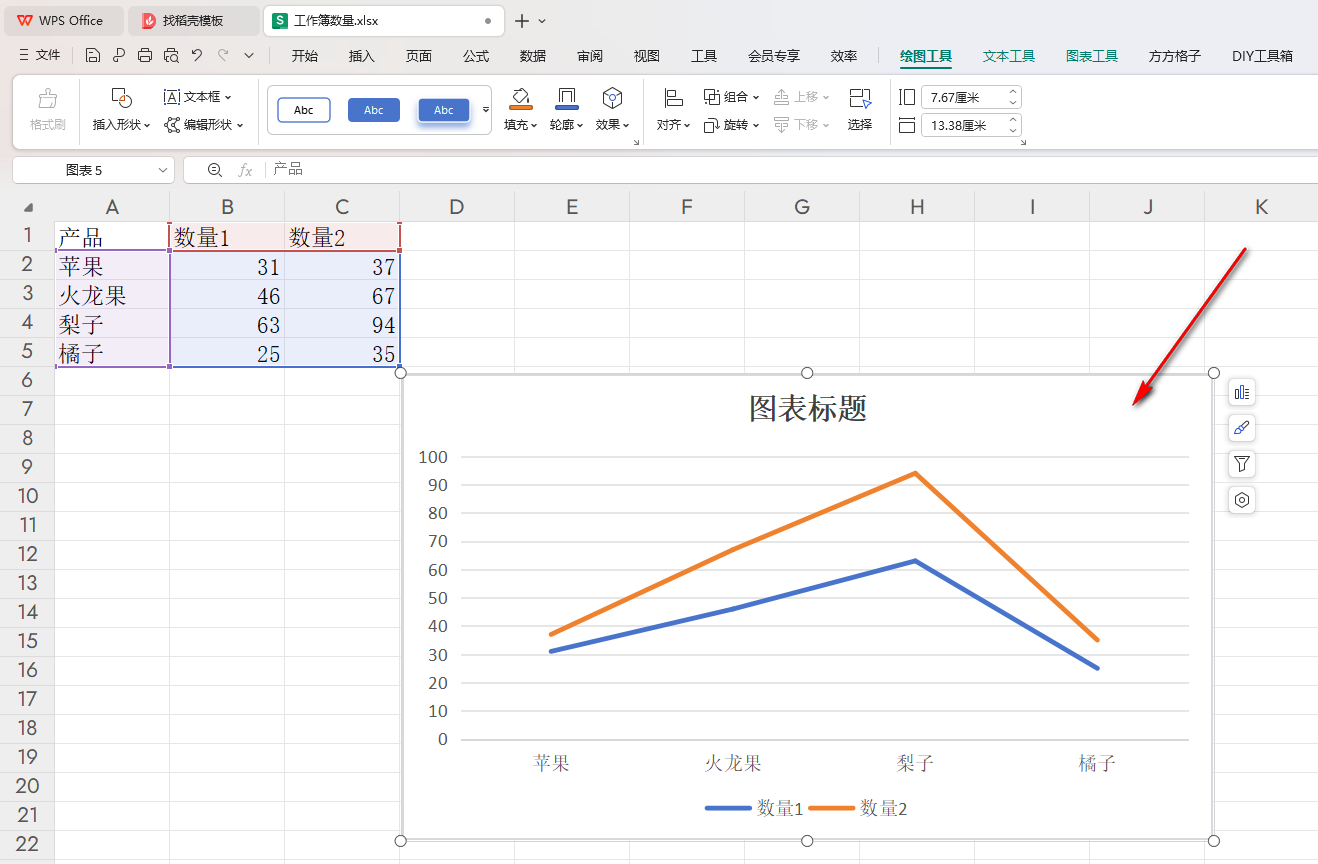Click the zoom magnifier in formula bar

tap(214, 170)
